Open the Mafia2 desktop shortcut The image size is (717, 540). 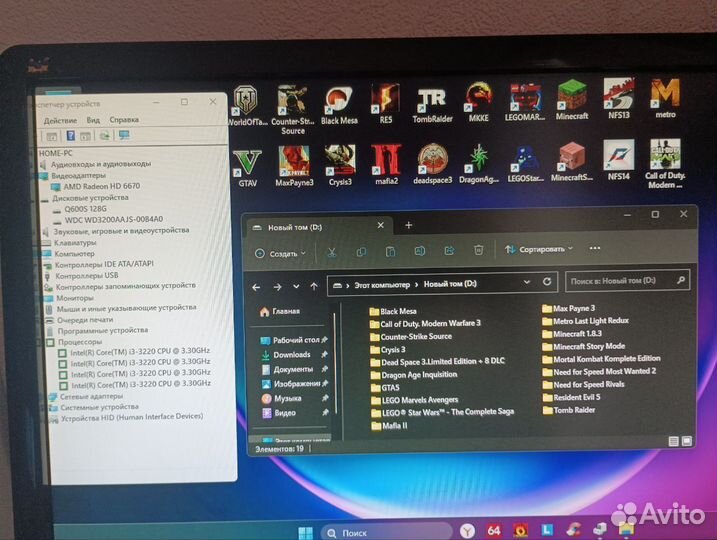coord(386,163)
